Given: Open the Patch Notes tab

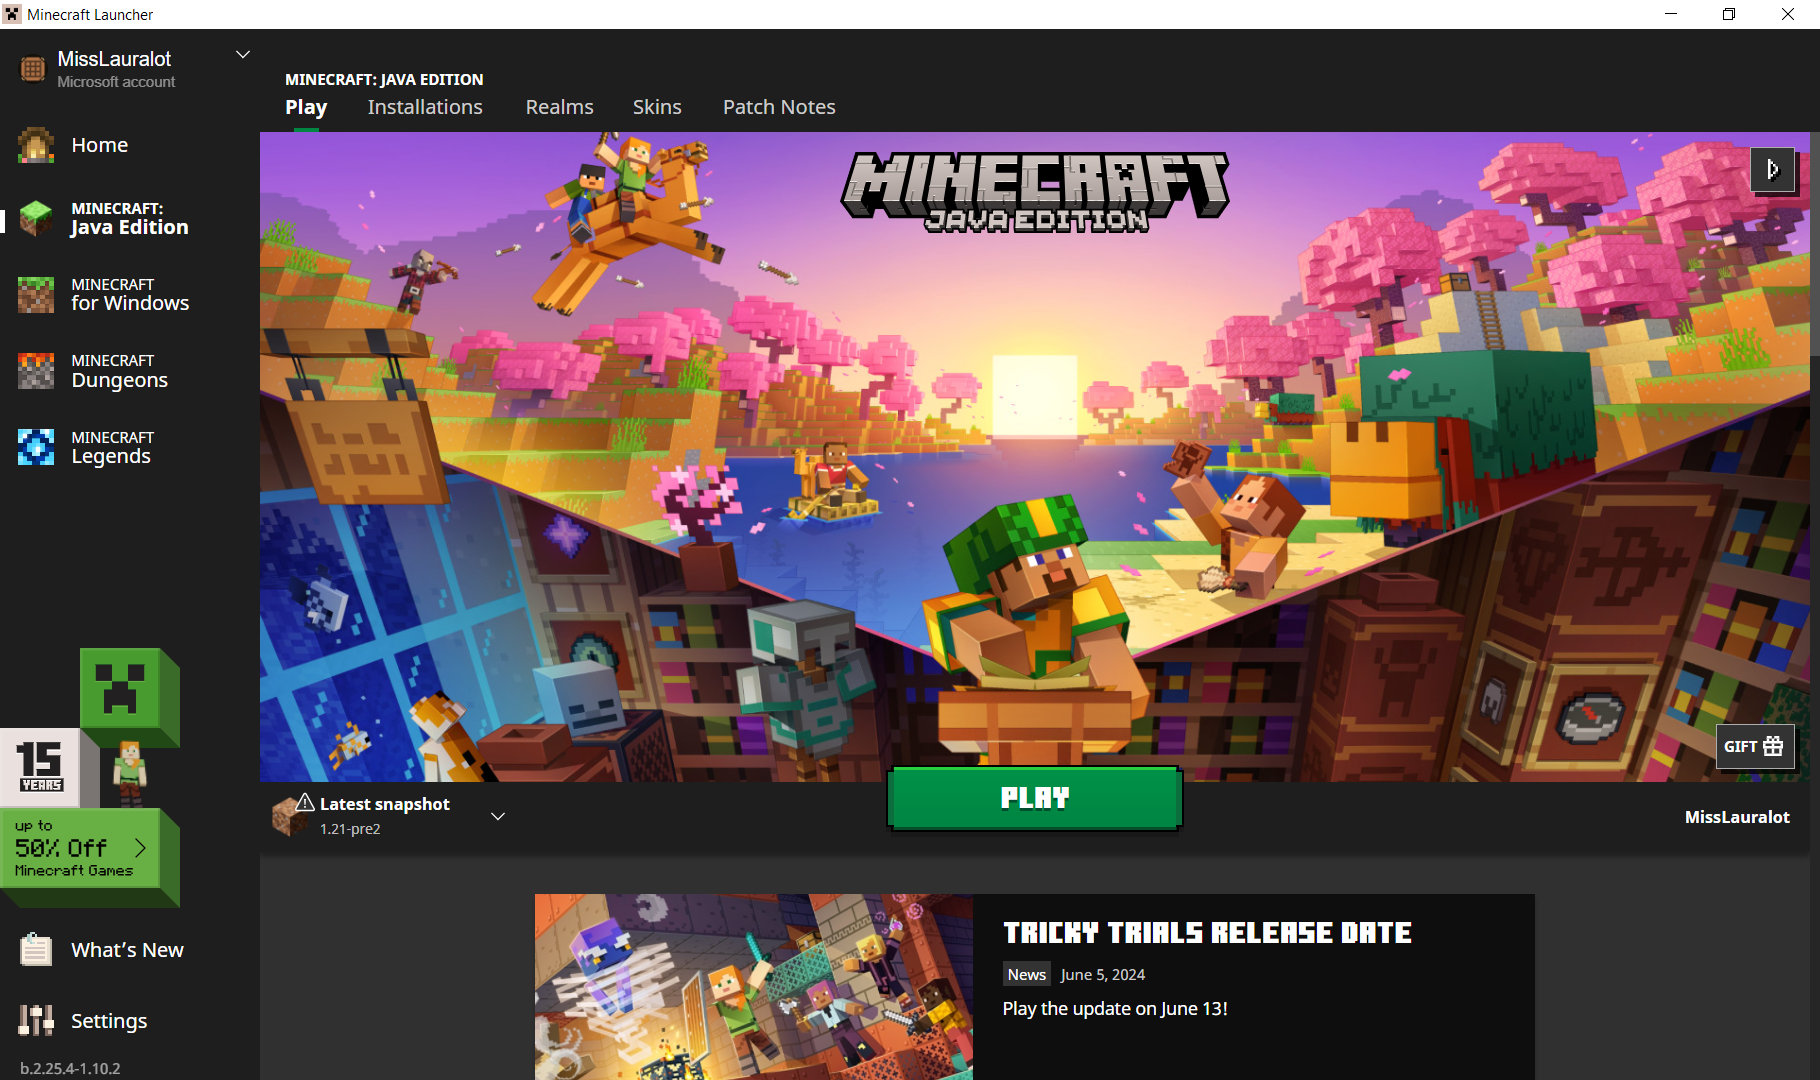Looking at the screenshot, I should [x=779, y=107].
